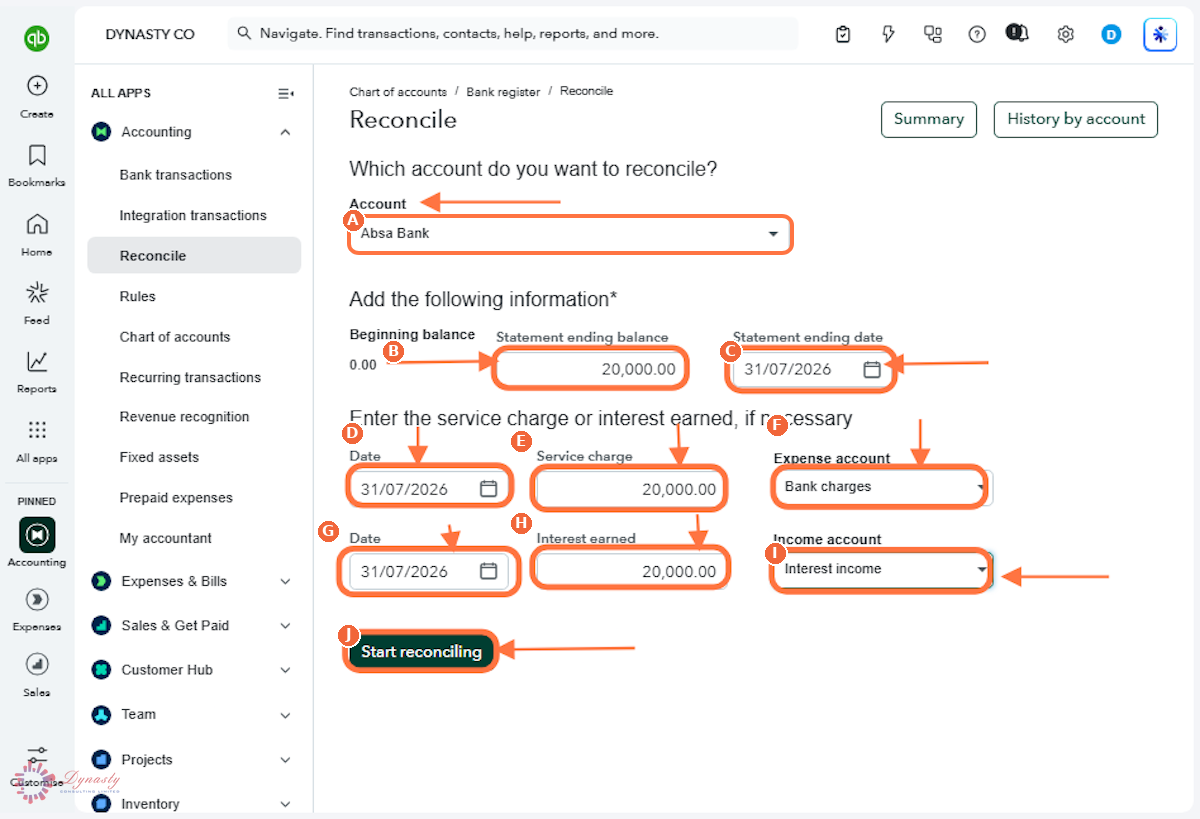Click the lightning bolt icon
Image resolution: width=1200 pixels, height=819 pixels.
(x=888, y=34)
